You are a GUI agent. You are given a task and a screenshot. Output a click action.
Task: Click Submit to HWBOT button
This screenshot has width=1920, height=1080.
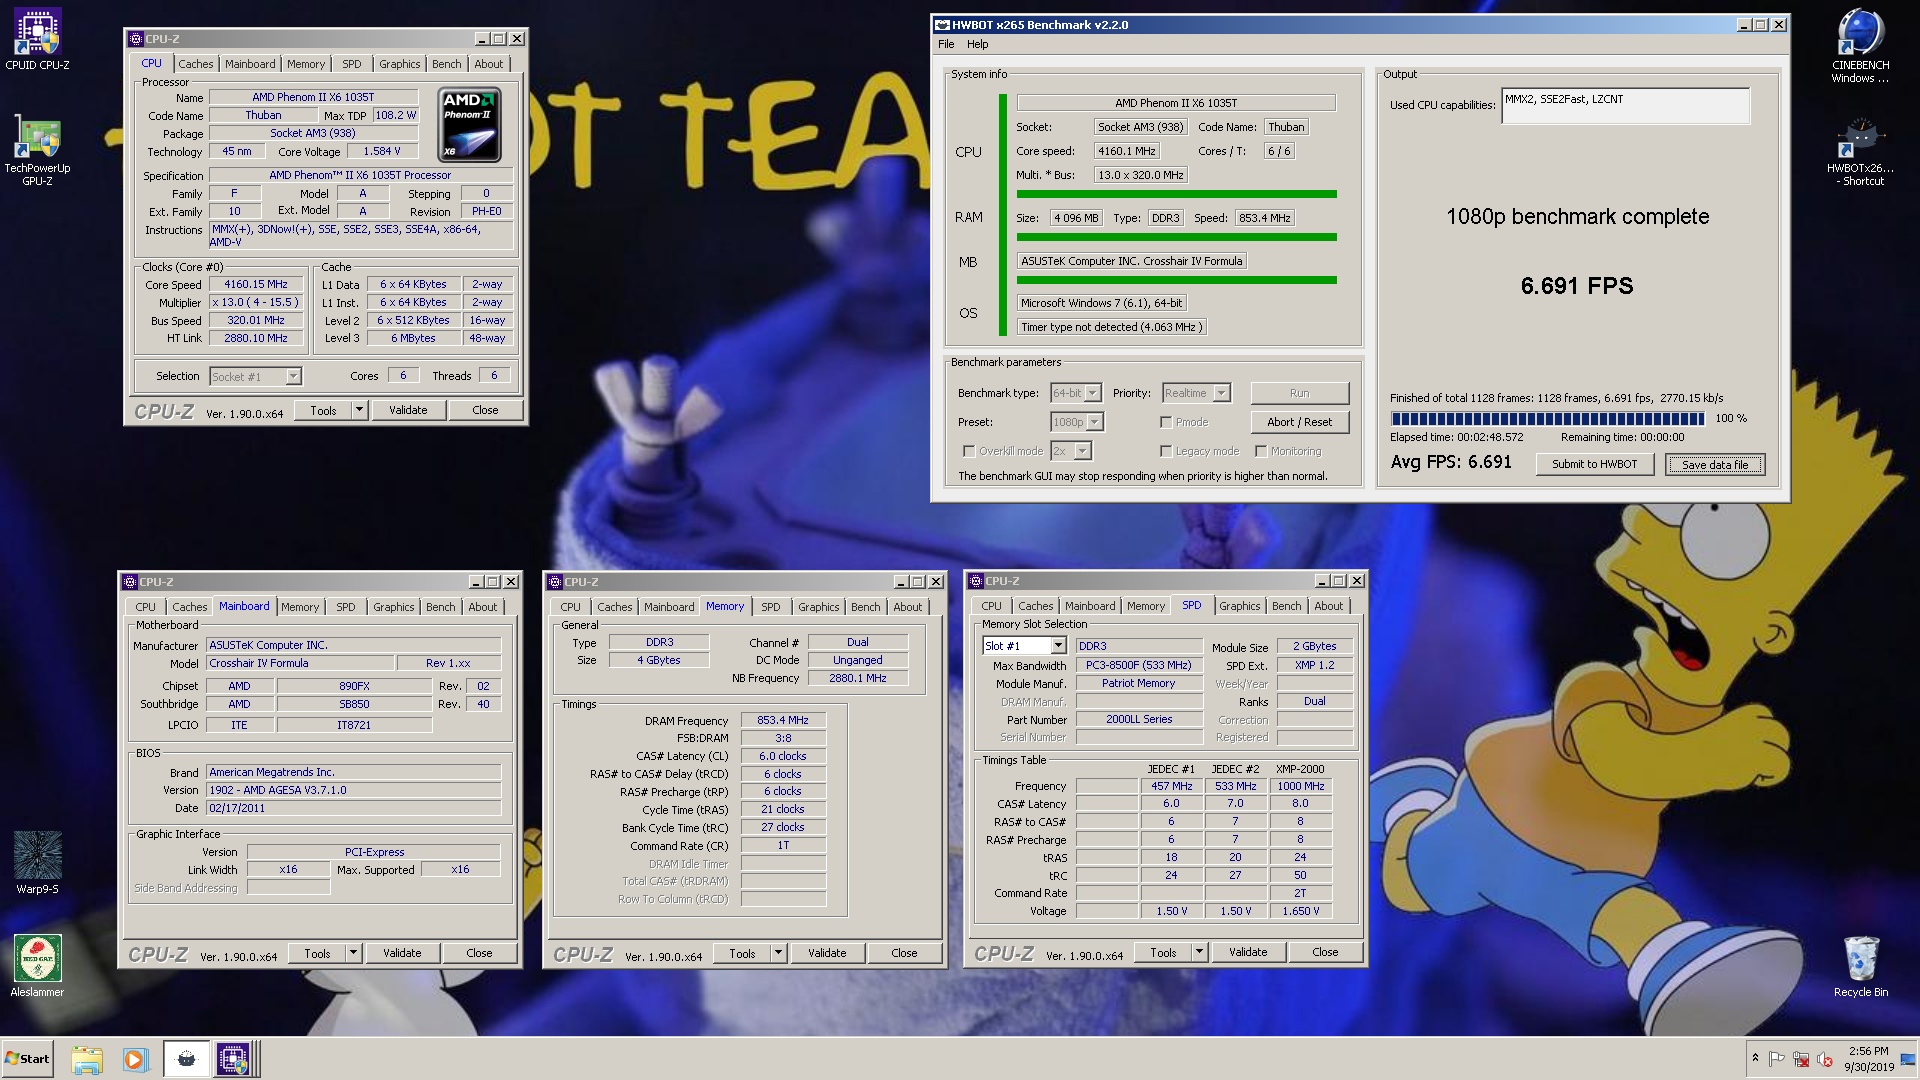coord(1595,464)
